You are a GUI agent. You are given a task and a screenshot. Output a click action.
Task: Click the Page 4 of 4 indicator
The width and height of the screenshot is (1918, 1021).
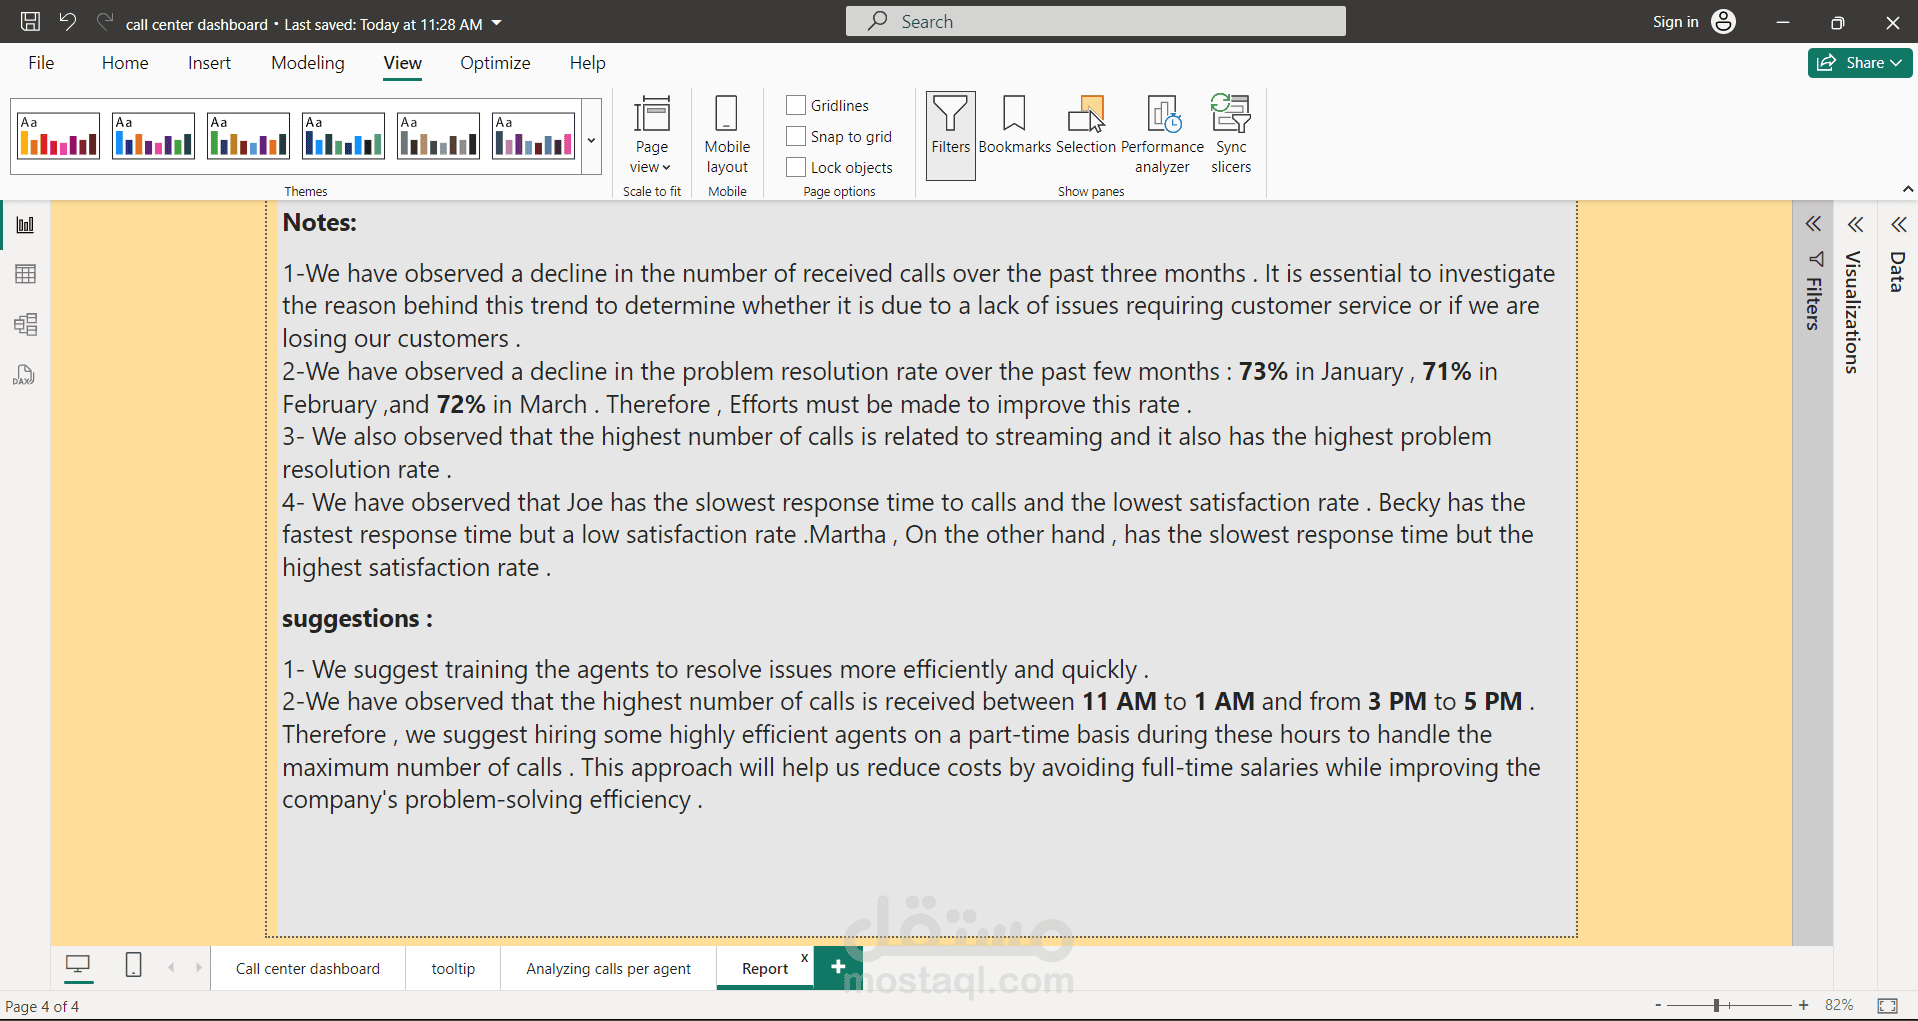point(42,1007)
